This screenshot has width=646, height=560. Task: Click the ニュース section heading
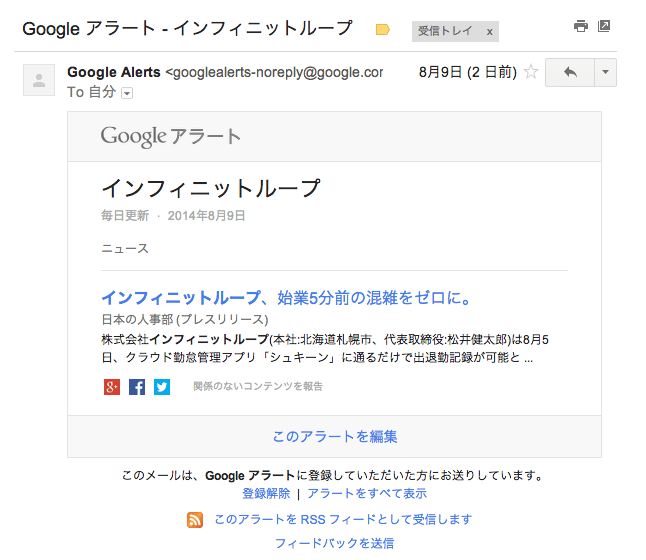click(x=125, y=248)
